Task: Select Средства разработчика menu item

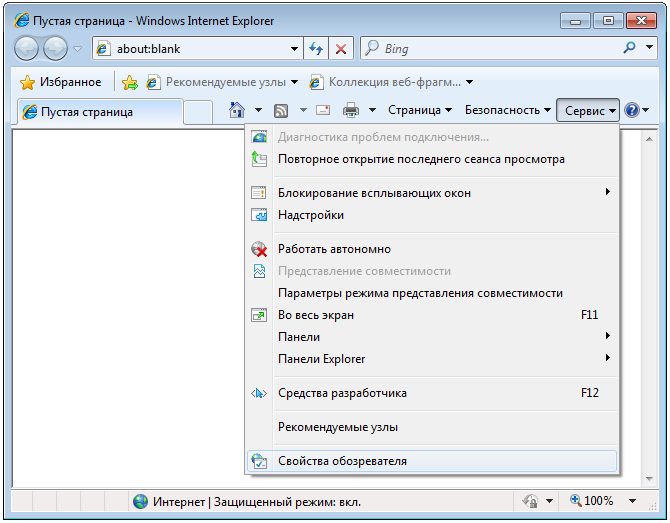Action: click(x=432, y=393)
